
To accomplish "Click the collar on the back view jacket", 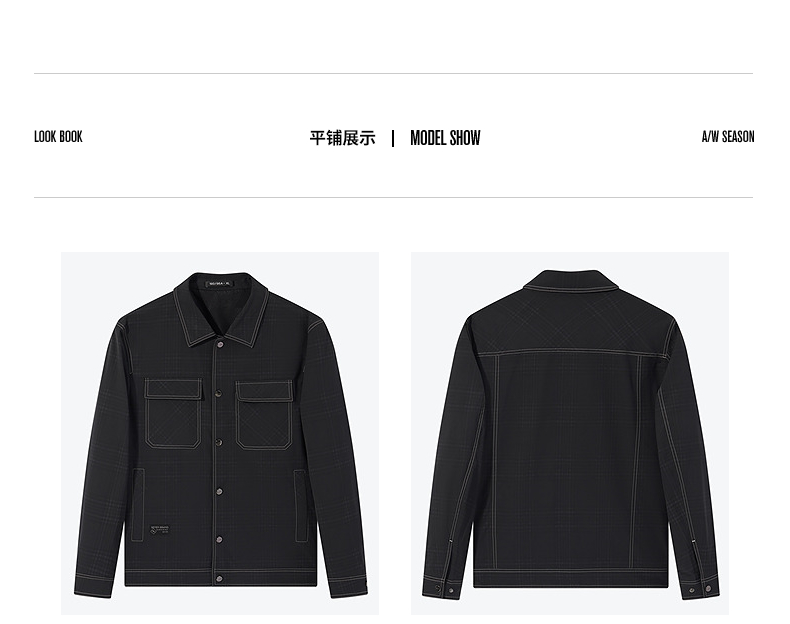I will coord(569,281).
